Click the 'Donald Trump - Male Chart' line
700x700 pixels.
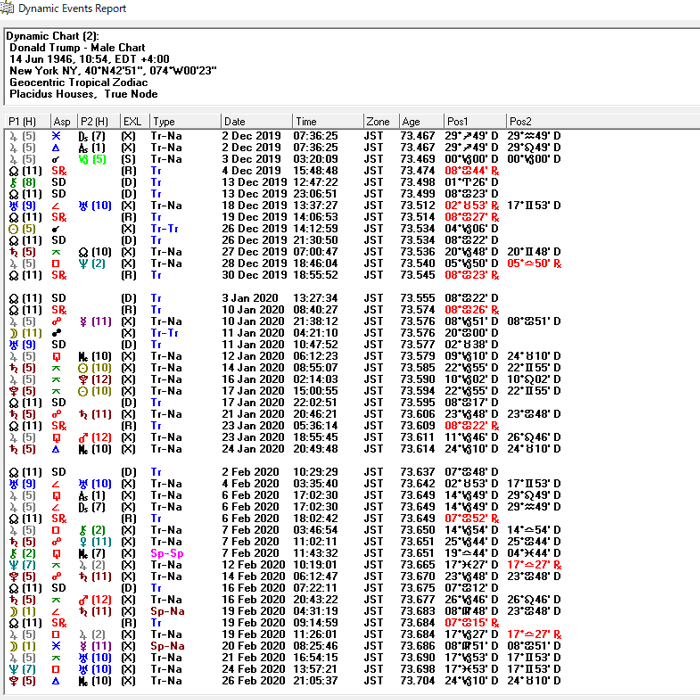(77, 48)
